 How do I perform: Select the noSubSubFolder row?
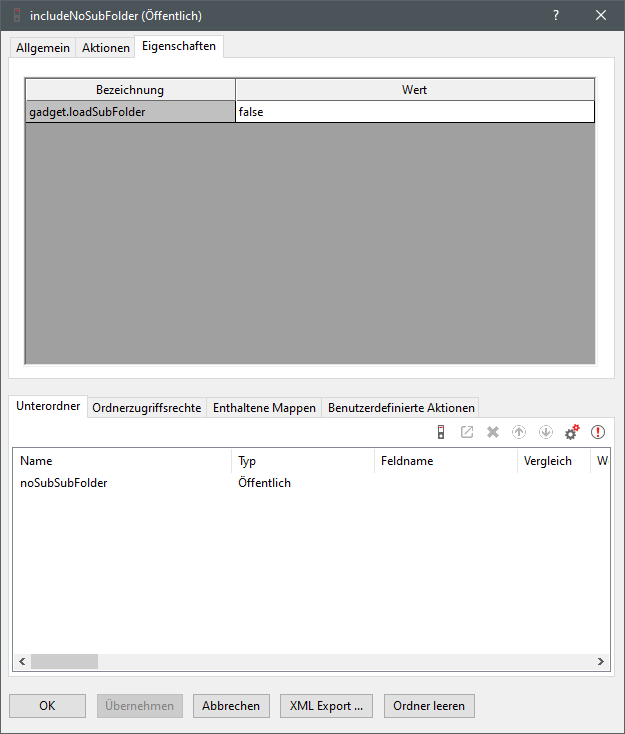pyautogui.click(x=311, y=483)
